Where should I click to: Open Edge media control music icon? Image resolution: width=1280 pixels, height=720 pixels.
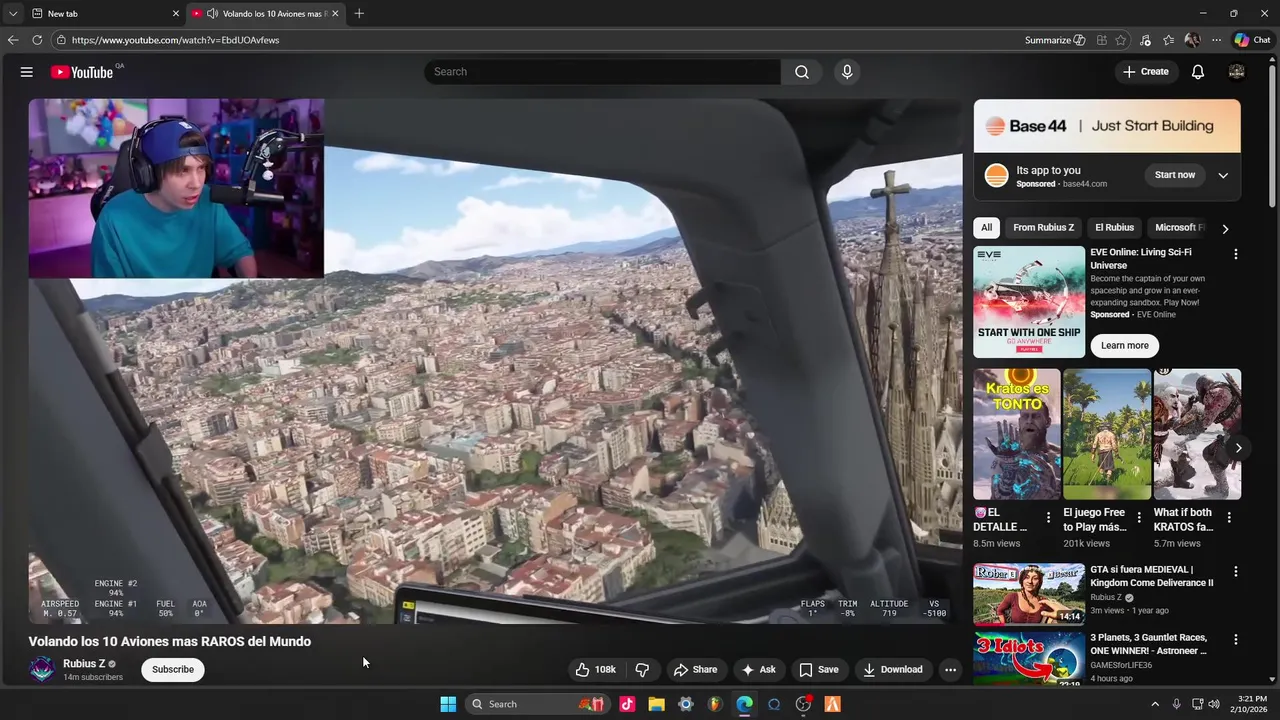pyautogui.click(x=1145, y=40)
